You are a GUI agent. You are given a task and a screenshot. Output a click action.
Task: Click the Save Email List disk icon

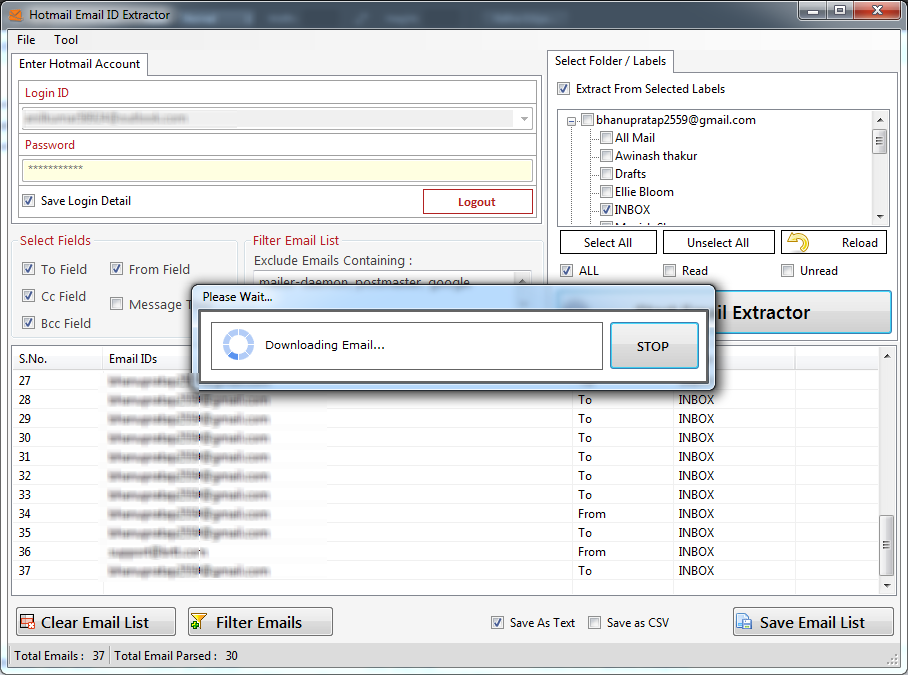pos(744,622)
